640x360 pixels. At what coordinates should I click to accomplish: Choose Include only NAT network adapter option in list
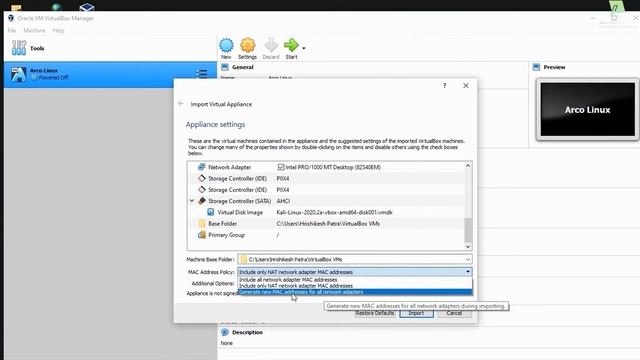pos(355,286)
